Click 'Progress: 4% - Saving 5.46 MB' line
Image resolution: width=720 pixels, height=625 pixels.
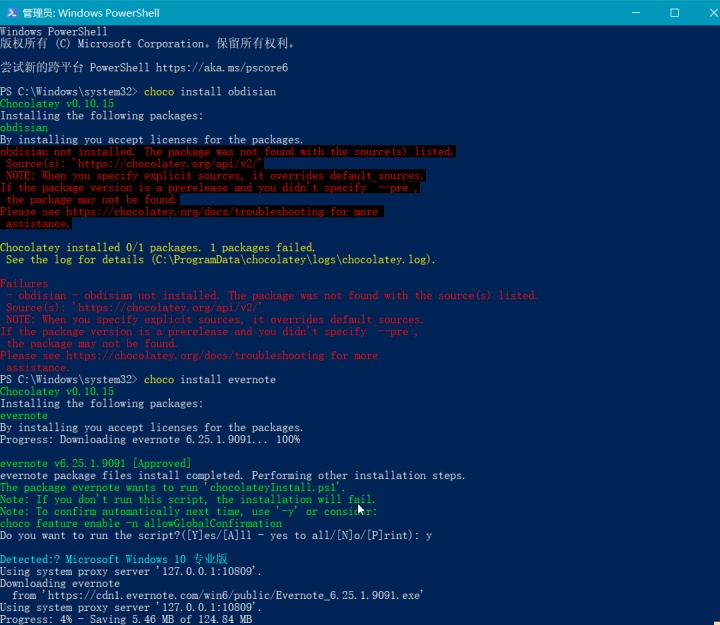click(126, 619)
